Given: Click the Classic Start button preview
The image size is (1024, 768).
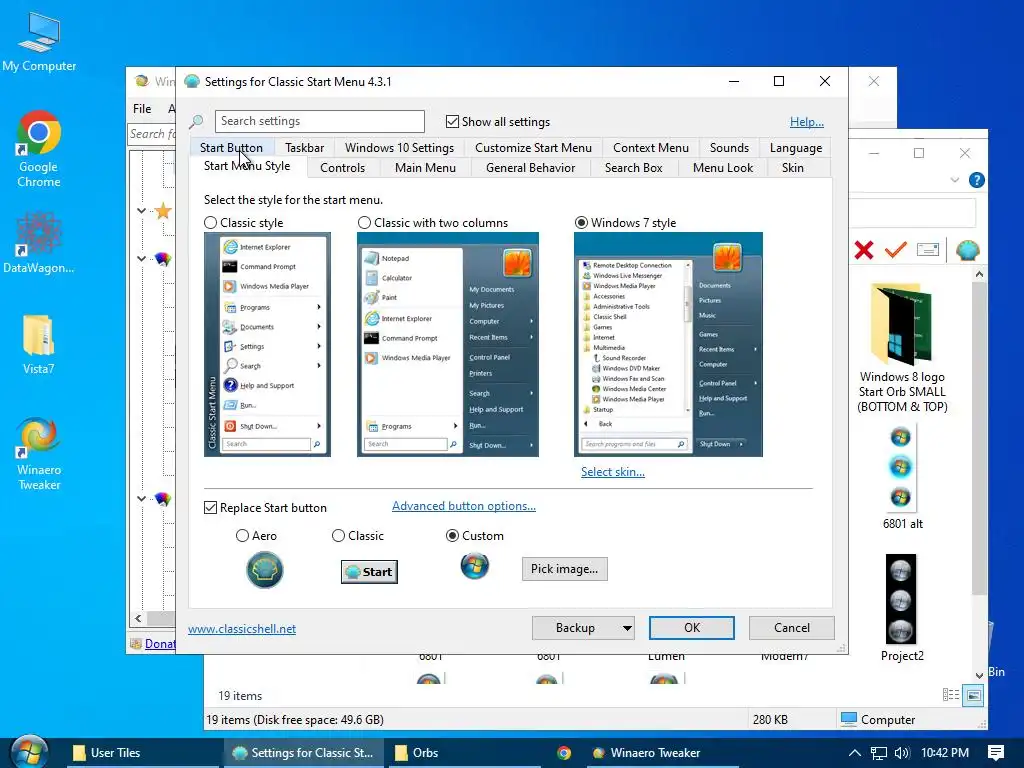Looking at the screenshot, I should click(x=369, y=571).
